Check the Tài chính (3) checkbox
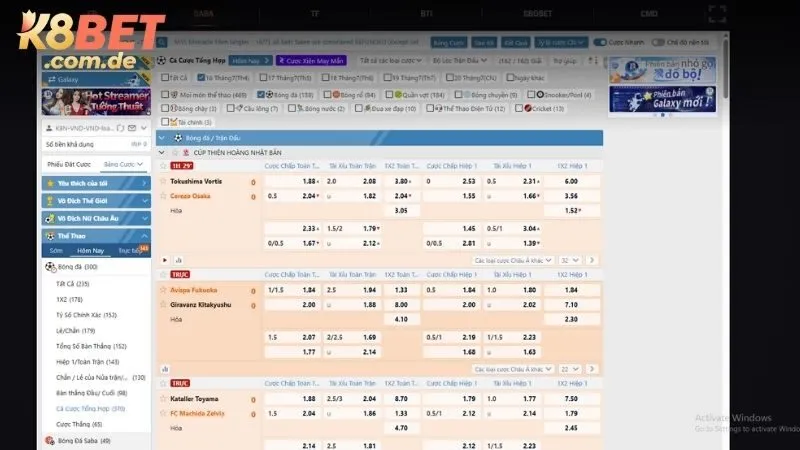800x450 pixels. [x=165, y=122]
